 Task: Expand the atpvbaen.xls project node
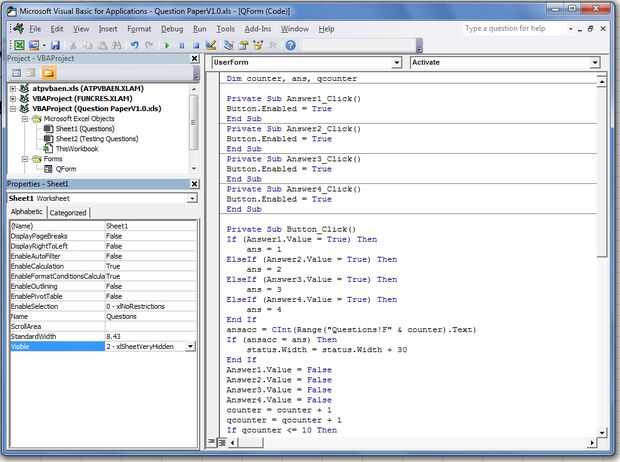pyautogui.click(x=13, y=89)
